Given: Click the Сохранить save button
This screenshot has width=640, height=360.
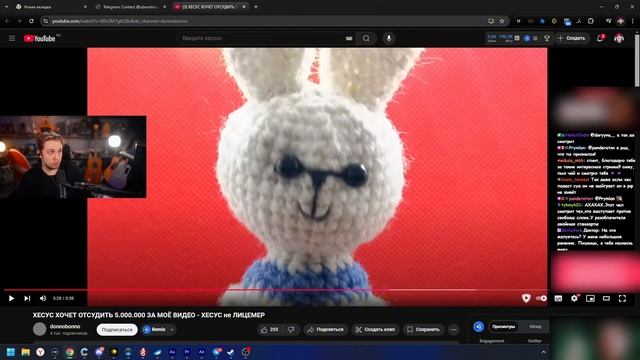Looking at the screenshot, I should point(423,329).
